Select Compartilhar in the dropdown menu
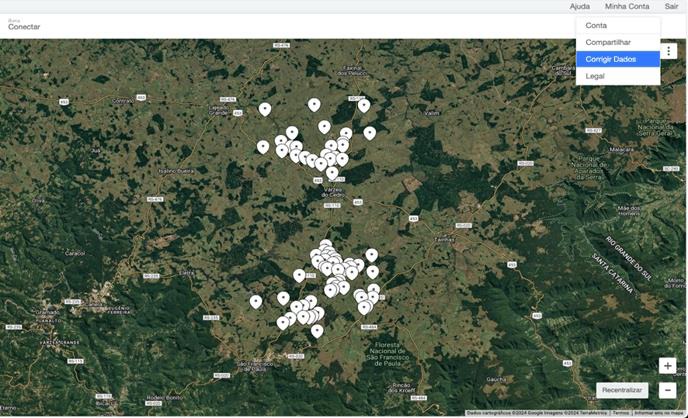This screenshot has width=688, height=418. click(608, 42)
